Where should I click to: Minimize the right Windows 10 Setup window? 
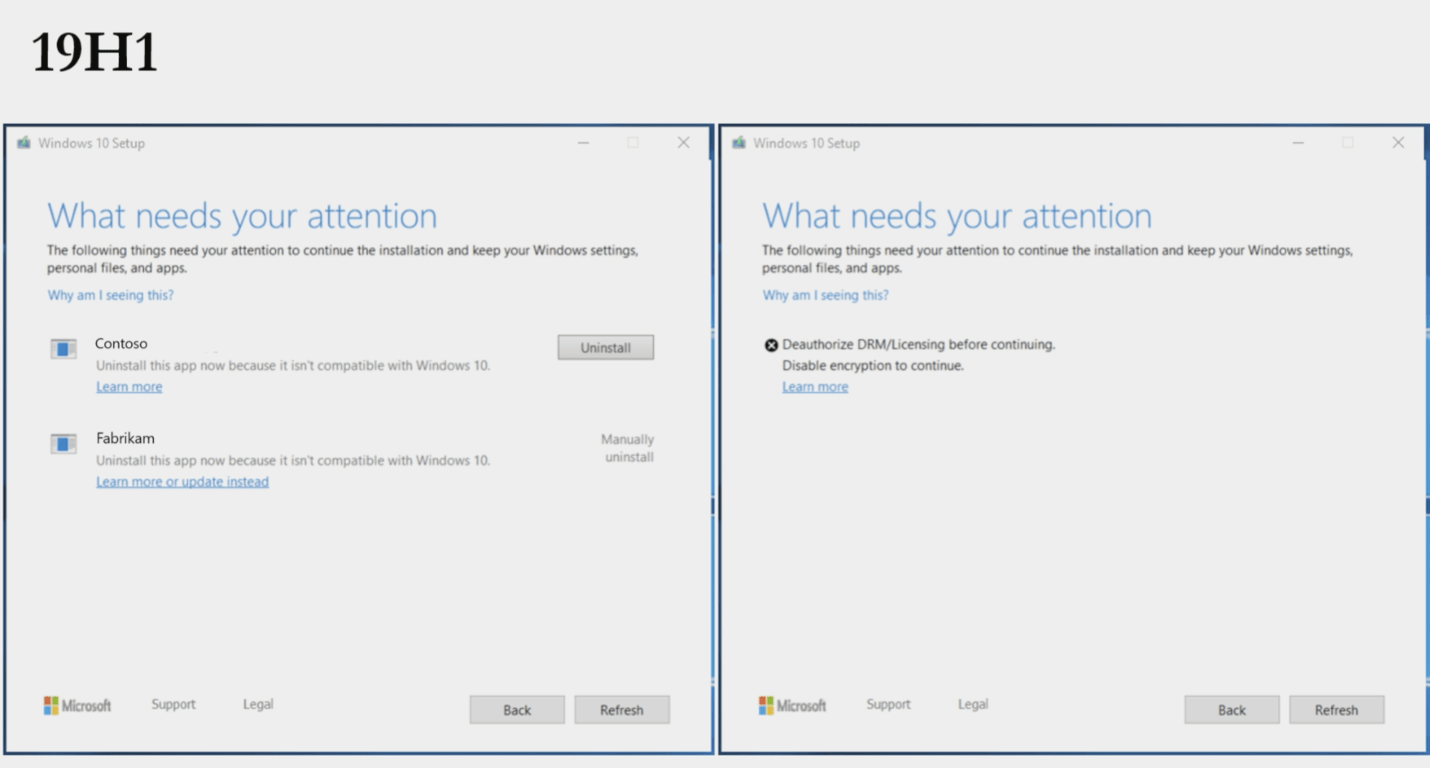tap(1298, 143)
